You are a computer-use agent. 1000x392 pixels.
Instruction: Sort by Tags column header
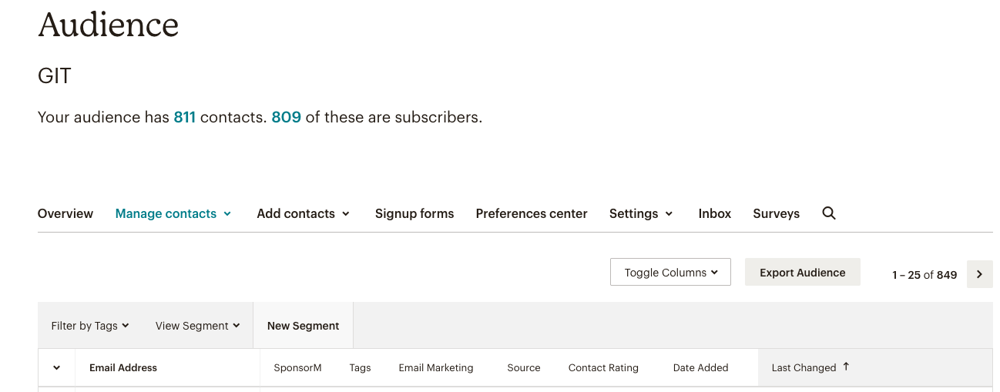pyautogui.click(x=360, y=368)
